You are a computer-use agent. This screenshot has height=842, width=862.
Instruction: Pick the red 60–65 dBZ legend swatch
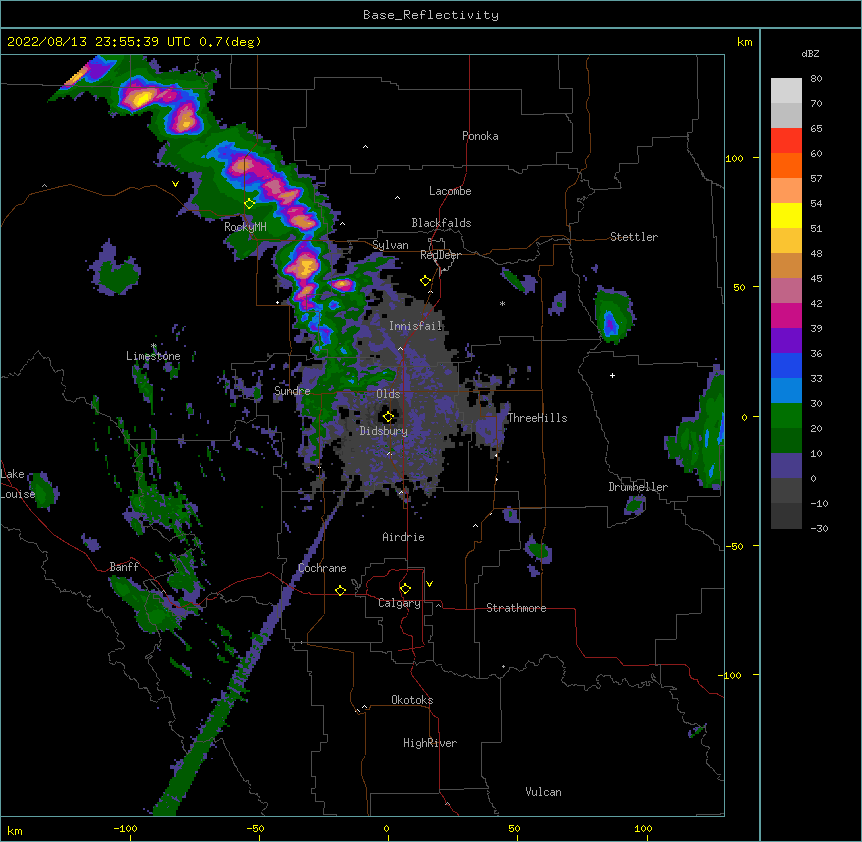pos(786,141)
